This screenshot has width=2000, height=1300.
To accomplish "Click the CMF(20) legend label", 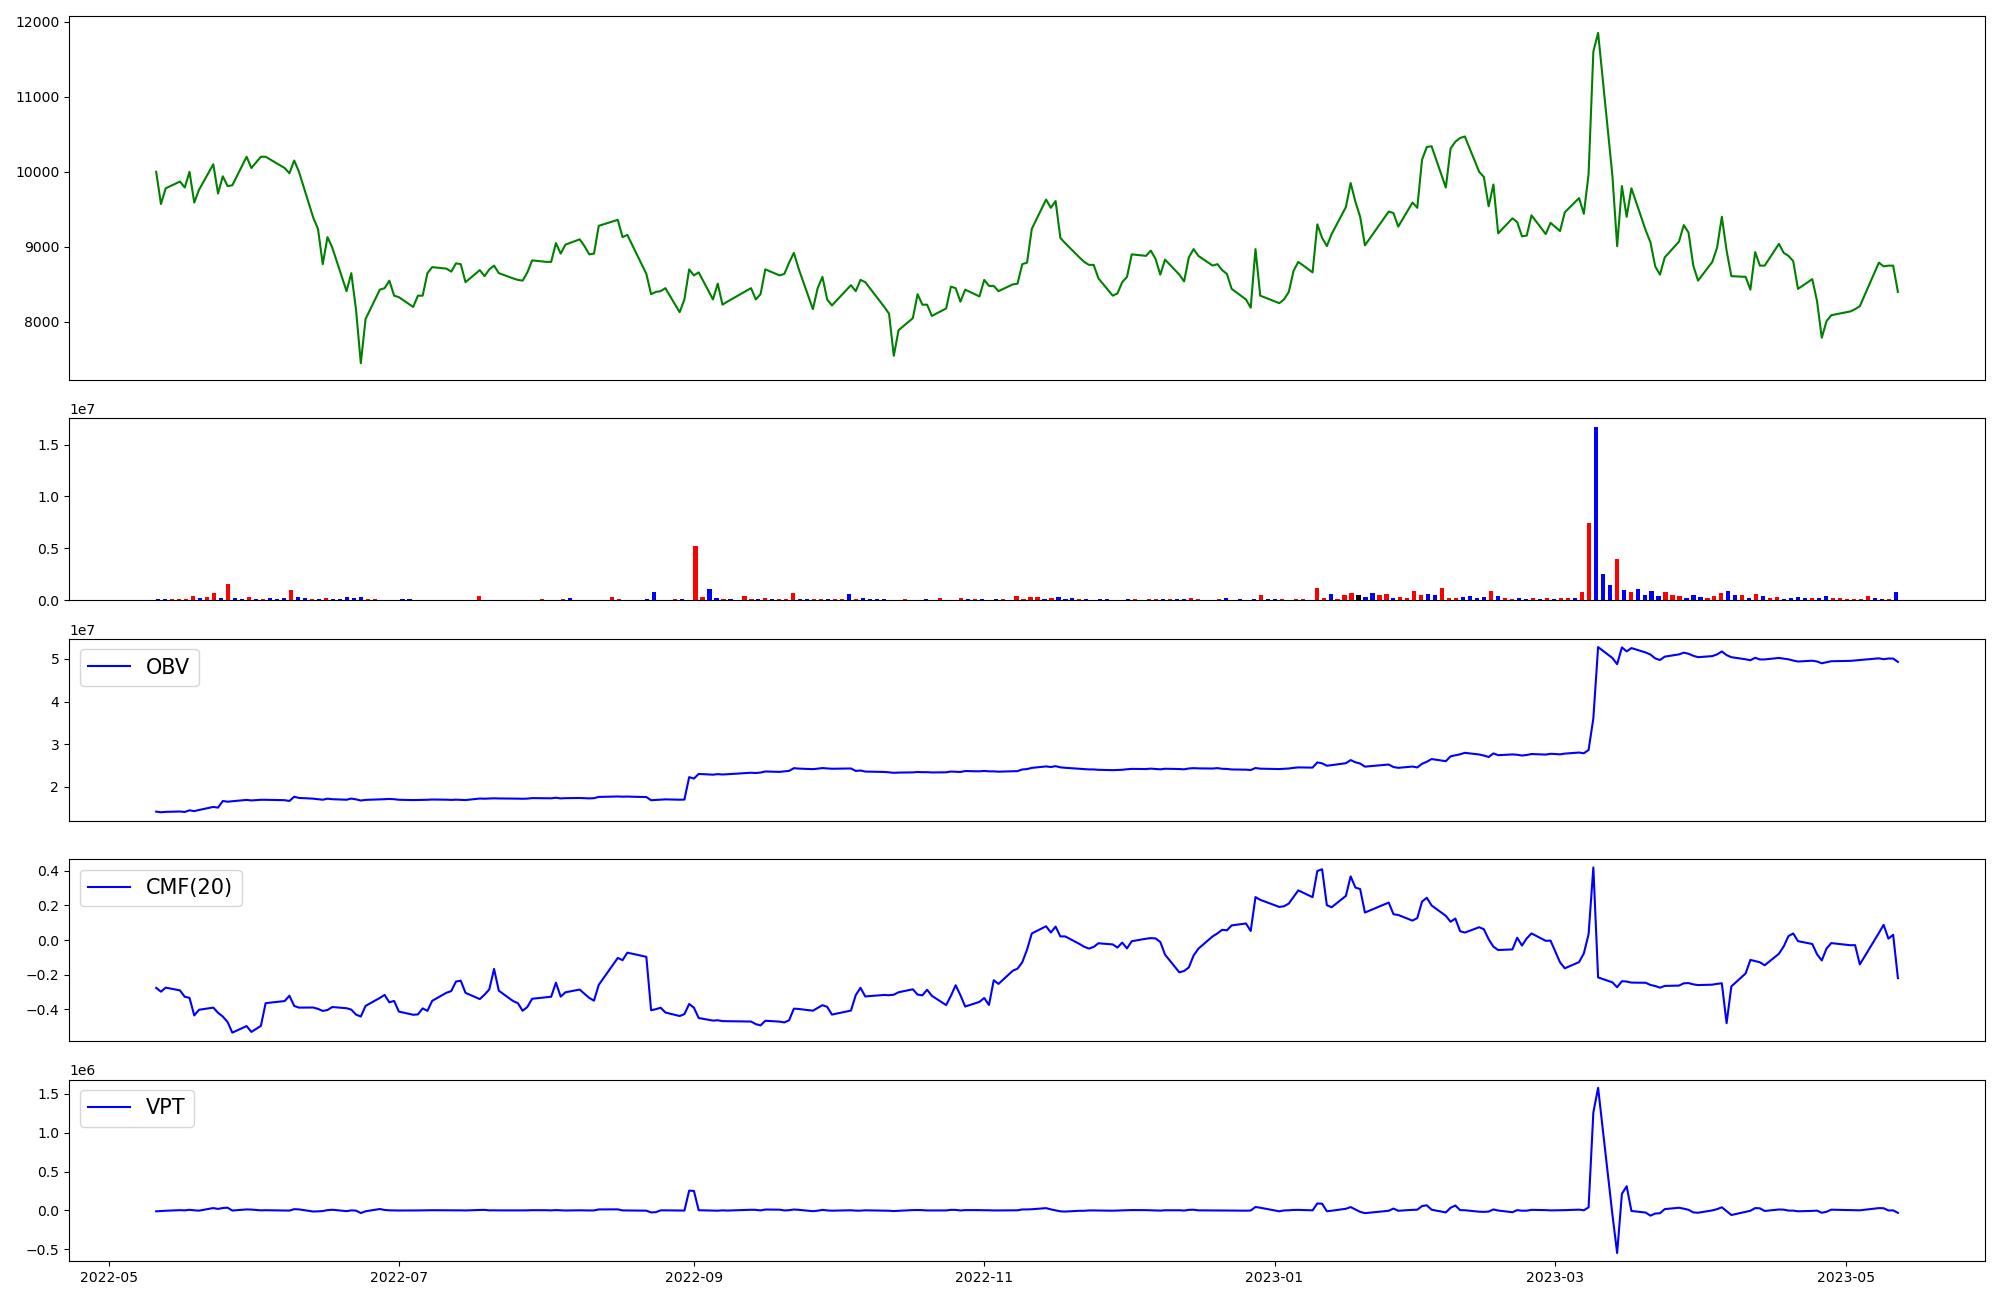I will [x=188, y=887].
